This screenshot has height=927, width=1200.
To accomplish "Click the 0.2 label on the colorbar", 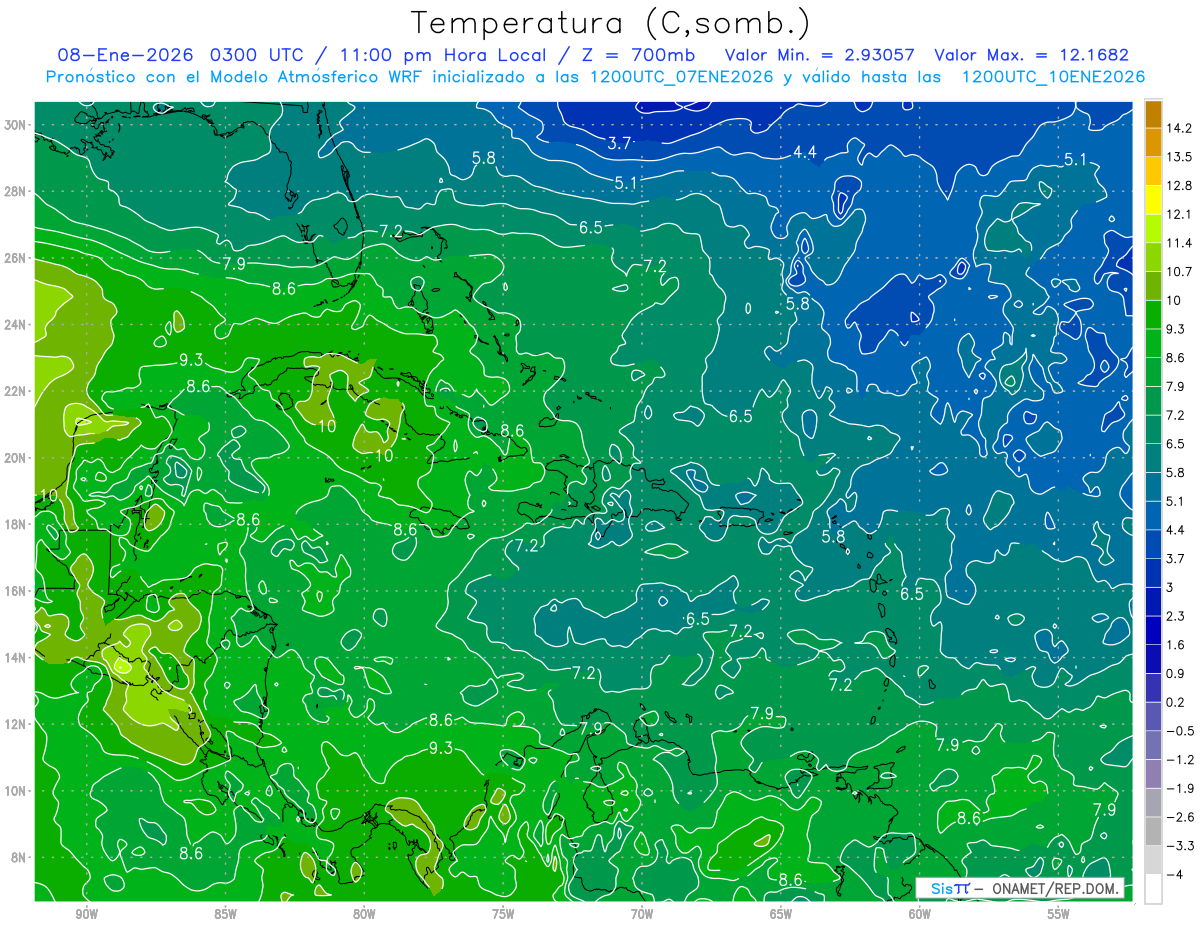I will tap(1176, 702).
